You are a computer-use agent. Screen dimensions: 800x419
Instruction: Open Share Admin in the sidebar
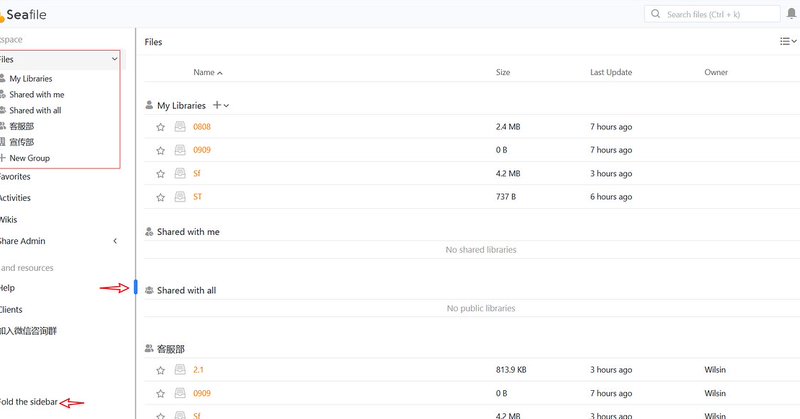pyautogui.click(x=23, y=241)
